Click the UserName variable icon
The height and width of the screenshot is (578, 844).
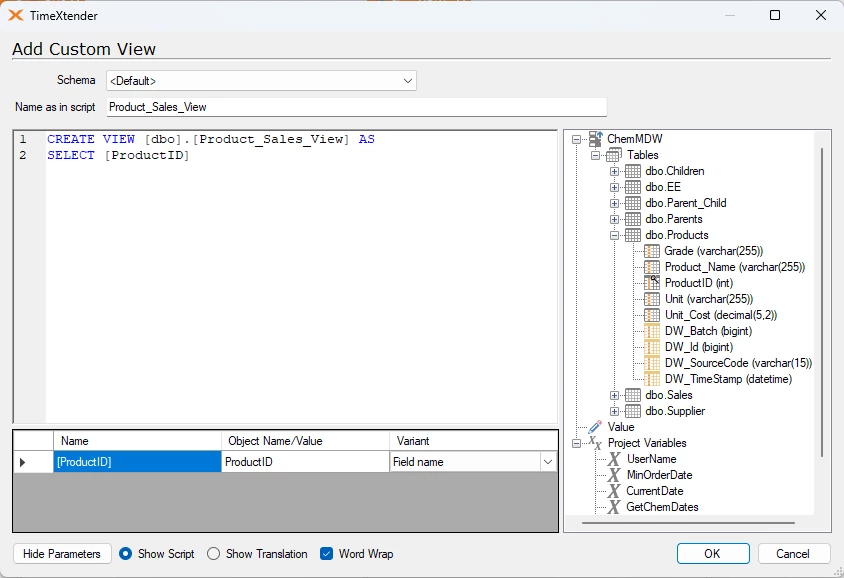[614, 459]
